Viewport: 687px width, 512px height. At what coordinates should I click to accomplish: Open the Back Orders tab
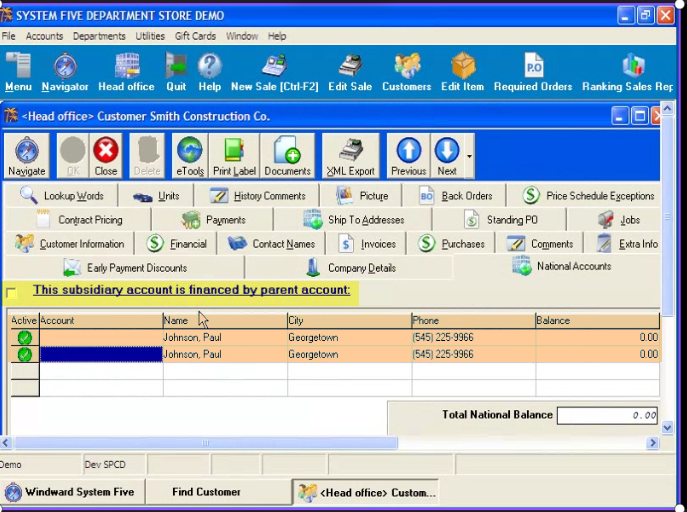454,196
